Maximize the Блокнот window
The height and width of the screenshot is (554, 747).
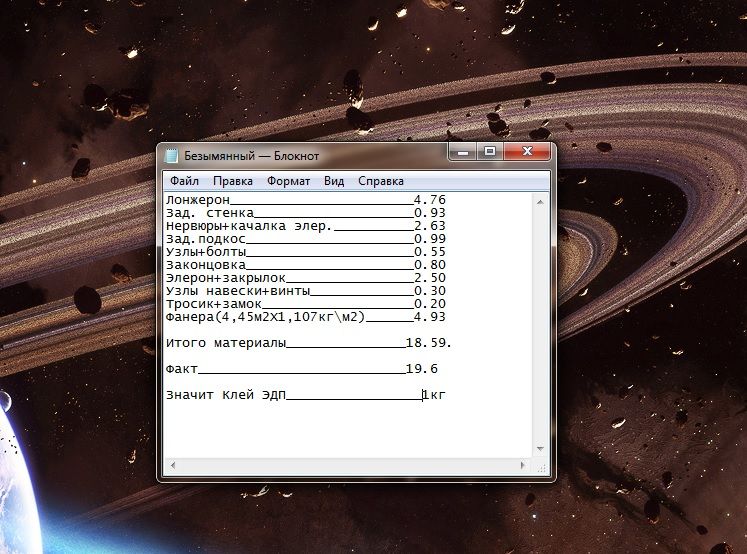[x=489, y=153]
